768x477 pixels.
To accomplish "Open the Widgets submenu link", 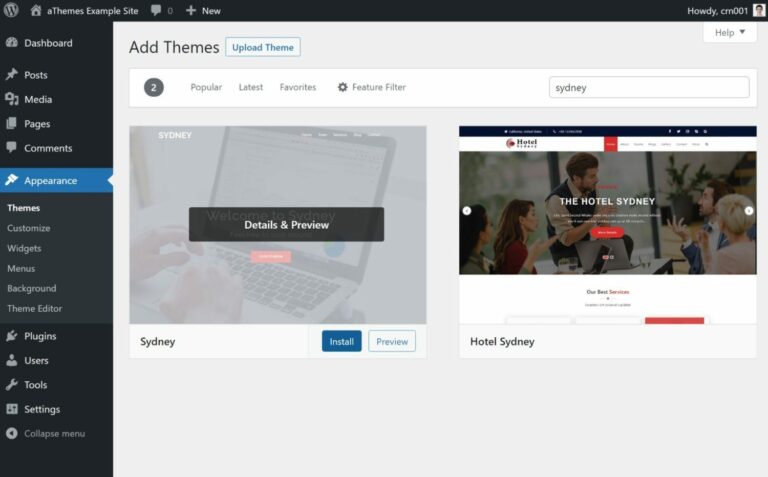I will coord(24,248).
